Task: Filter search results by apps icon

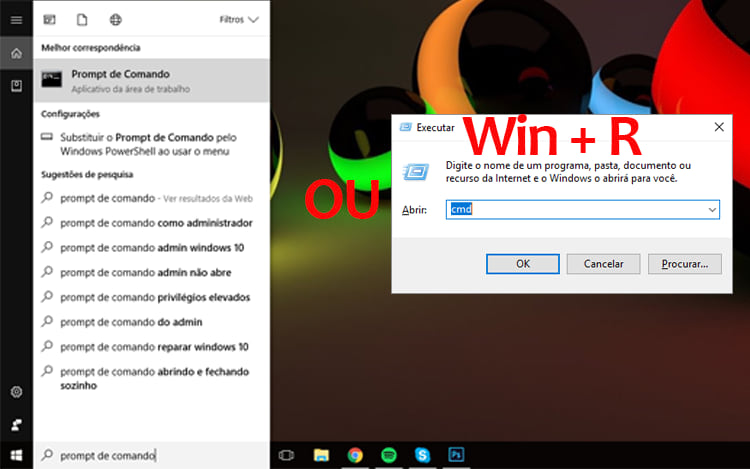Action: click(49, 20)
